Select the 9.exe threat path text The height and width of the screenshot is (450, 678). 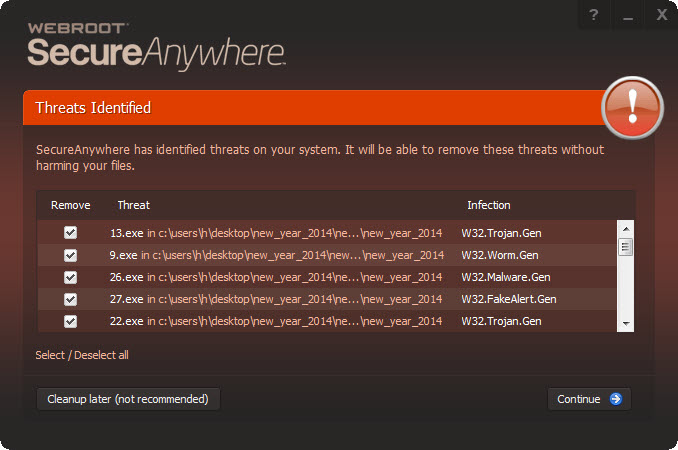pyautogui.click(x=277, y=255)
